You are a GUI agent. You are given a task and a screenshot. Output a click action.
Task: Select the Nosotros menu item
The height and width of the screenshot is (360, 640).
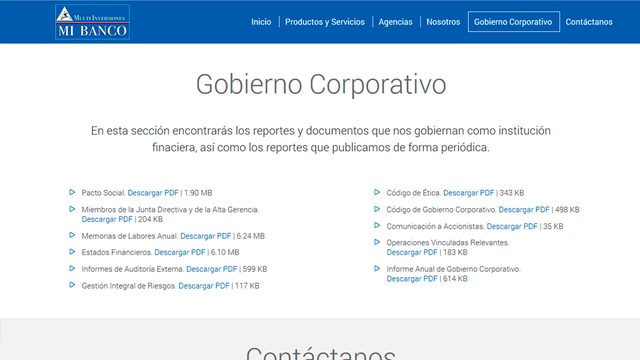pos(443,22)
